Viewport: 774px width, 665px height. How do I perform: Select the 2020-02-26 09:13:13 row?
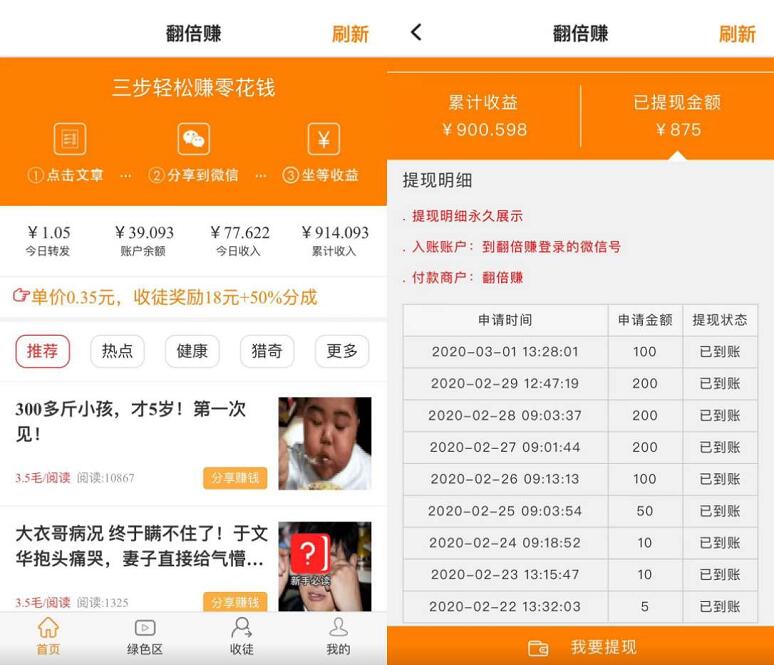[580, 479]
